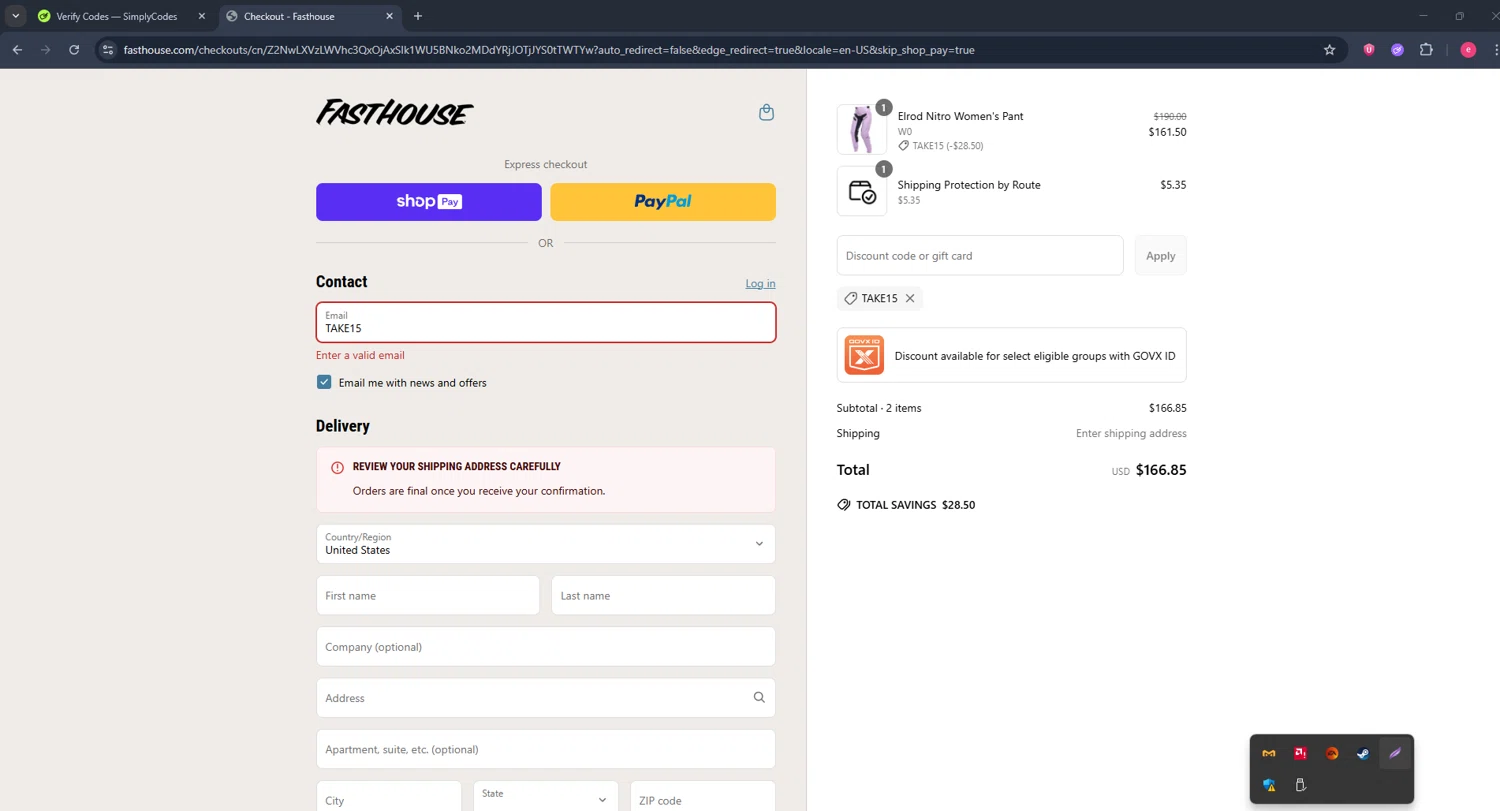This screenshot has width=1500, height=811.
Task: Open the browser Extensions puzzle icon
Action: click(x=1426, y=50)
